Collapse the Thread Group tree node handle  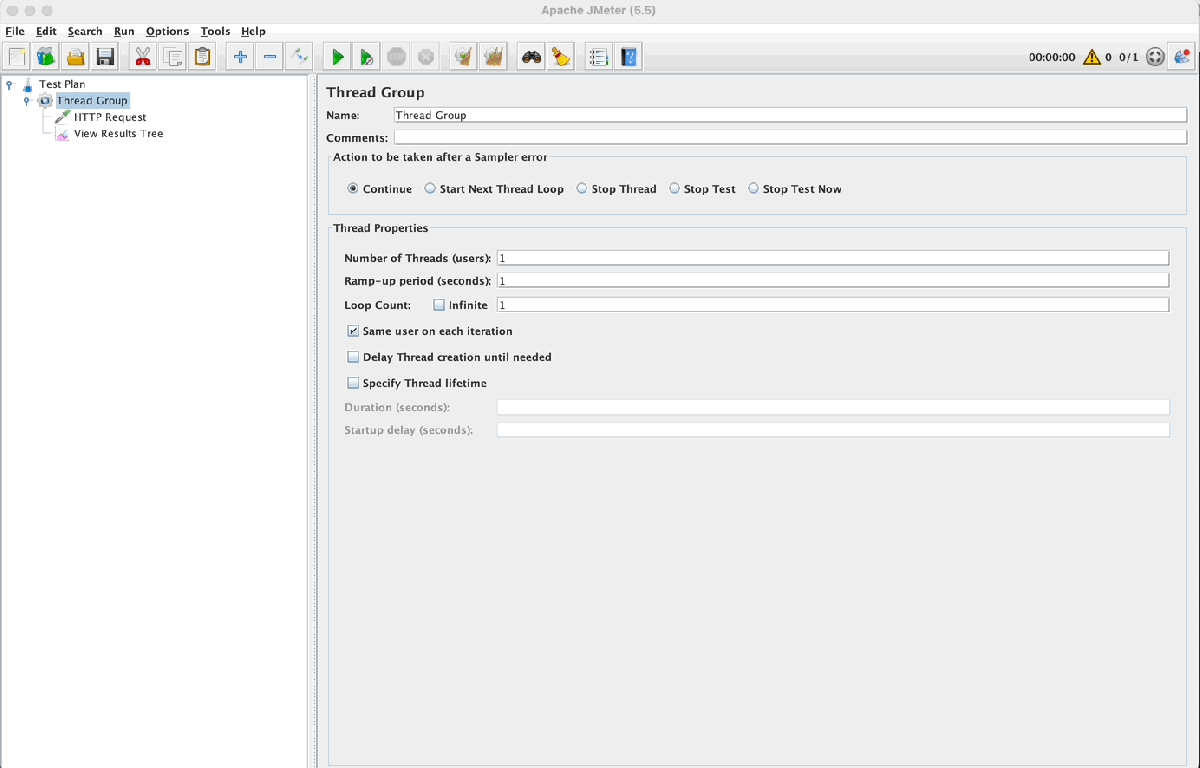point(27,101)
